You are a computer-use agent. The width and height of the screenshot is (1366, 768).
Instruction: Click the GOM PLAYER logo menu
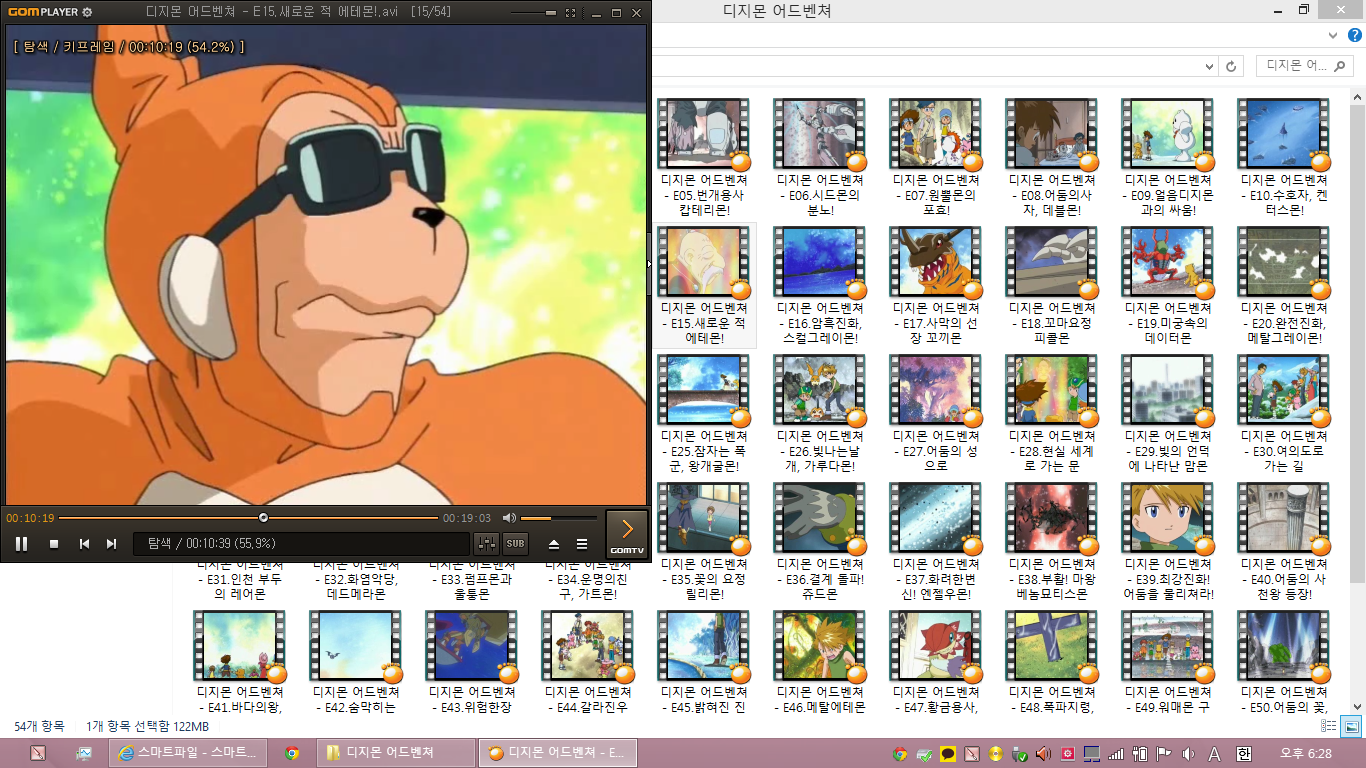[42, 12]
